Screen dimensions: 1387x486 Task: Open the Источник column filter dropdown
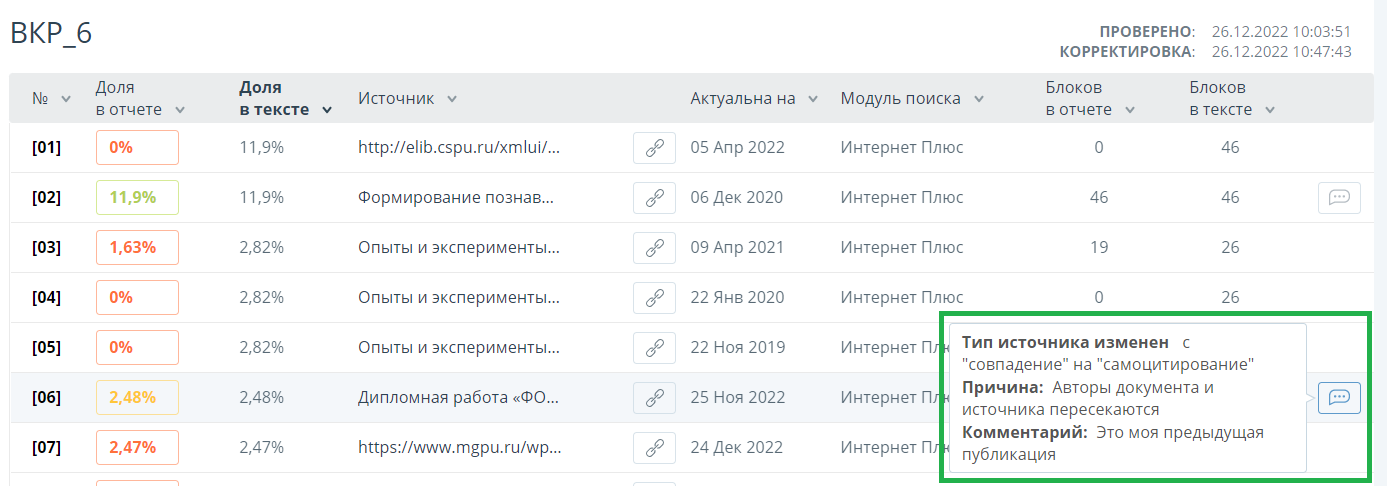[452, 99]
